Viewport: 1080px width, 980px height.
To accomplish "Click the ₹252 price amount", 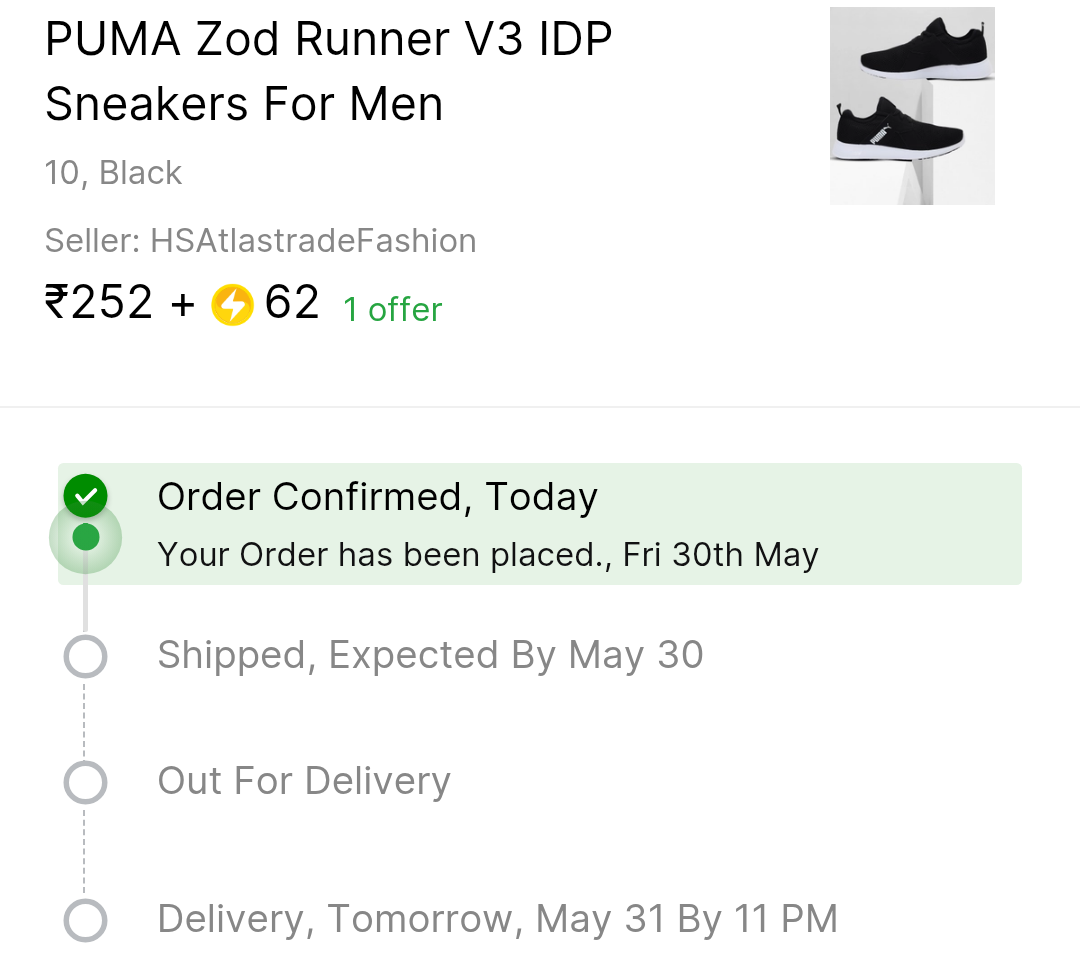I will pos(99,302).
